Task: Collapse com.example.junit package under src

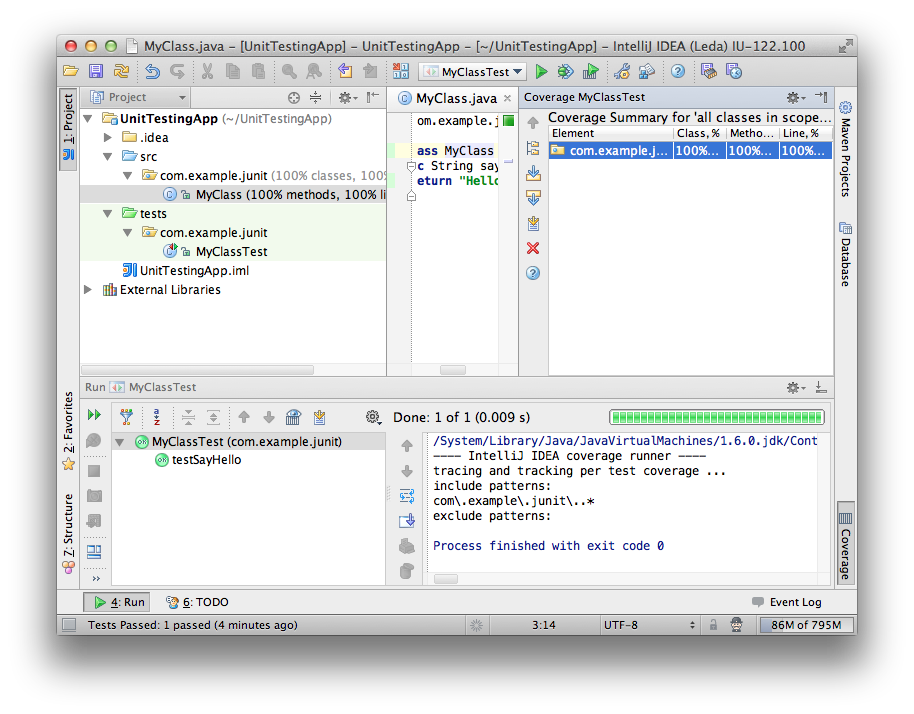Action: tap(128, 175)
